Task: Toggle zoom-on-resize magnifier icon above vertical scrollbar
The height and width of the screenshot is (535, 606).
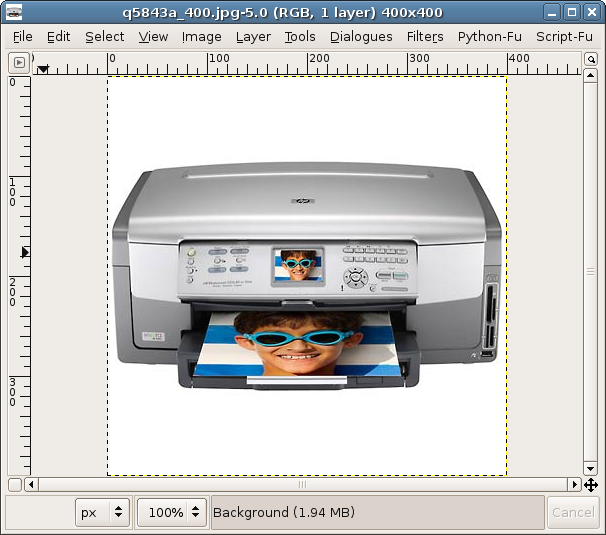Action: (x=592, y=61)
